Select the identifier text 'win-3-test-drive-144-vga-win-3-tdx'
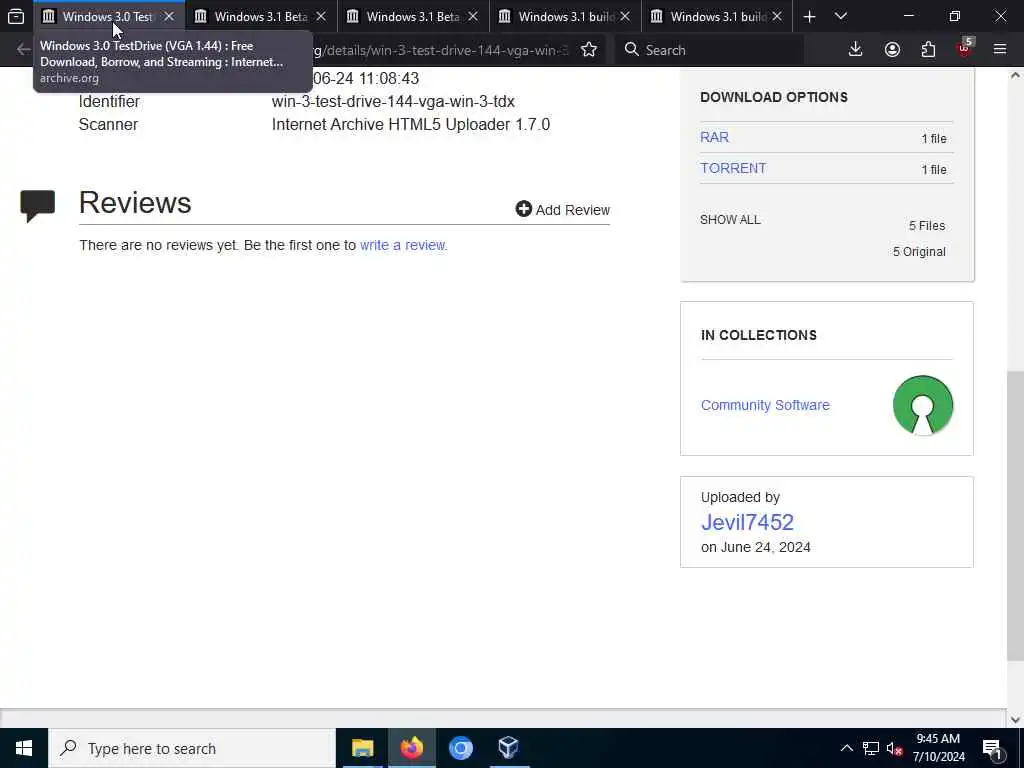Viewport: 1024px width, 768px height. (393, 101)
